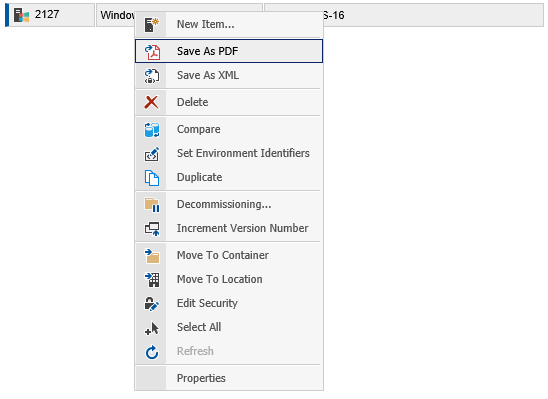The image size is (548, 399).
Task: Select item row 2127 in list
Action: click(274, 15)
